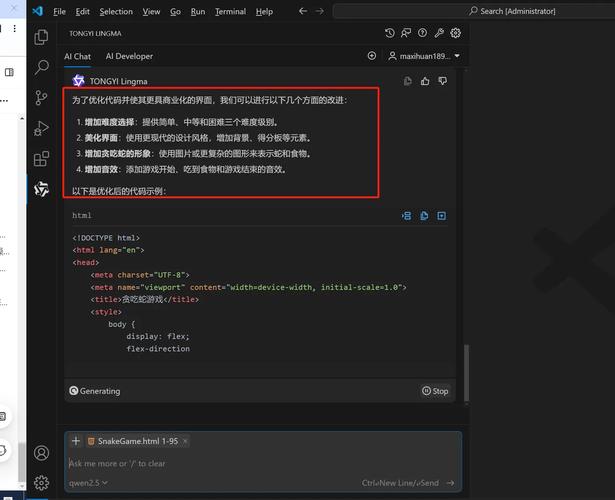Give the response a thumbs up
The height and width of the screenshot is (500, 615).
[x=425, y=80]
